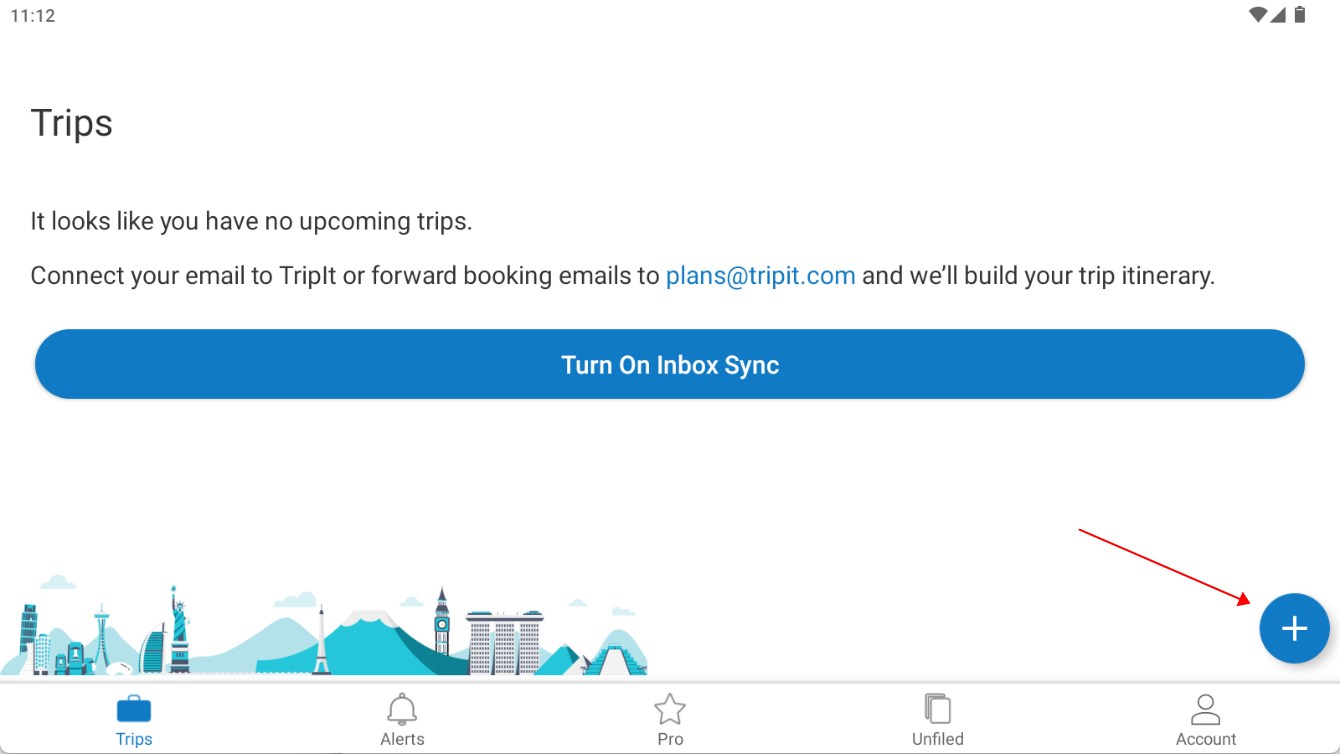Open the Pro tab
Image resolution: width=1340 pixels, height=754 pixels.
[670, 720]
